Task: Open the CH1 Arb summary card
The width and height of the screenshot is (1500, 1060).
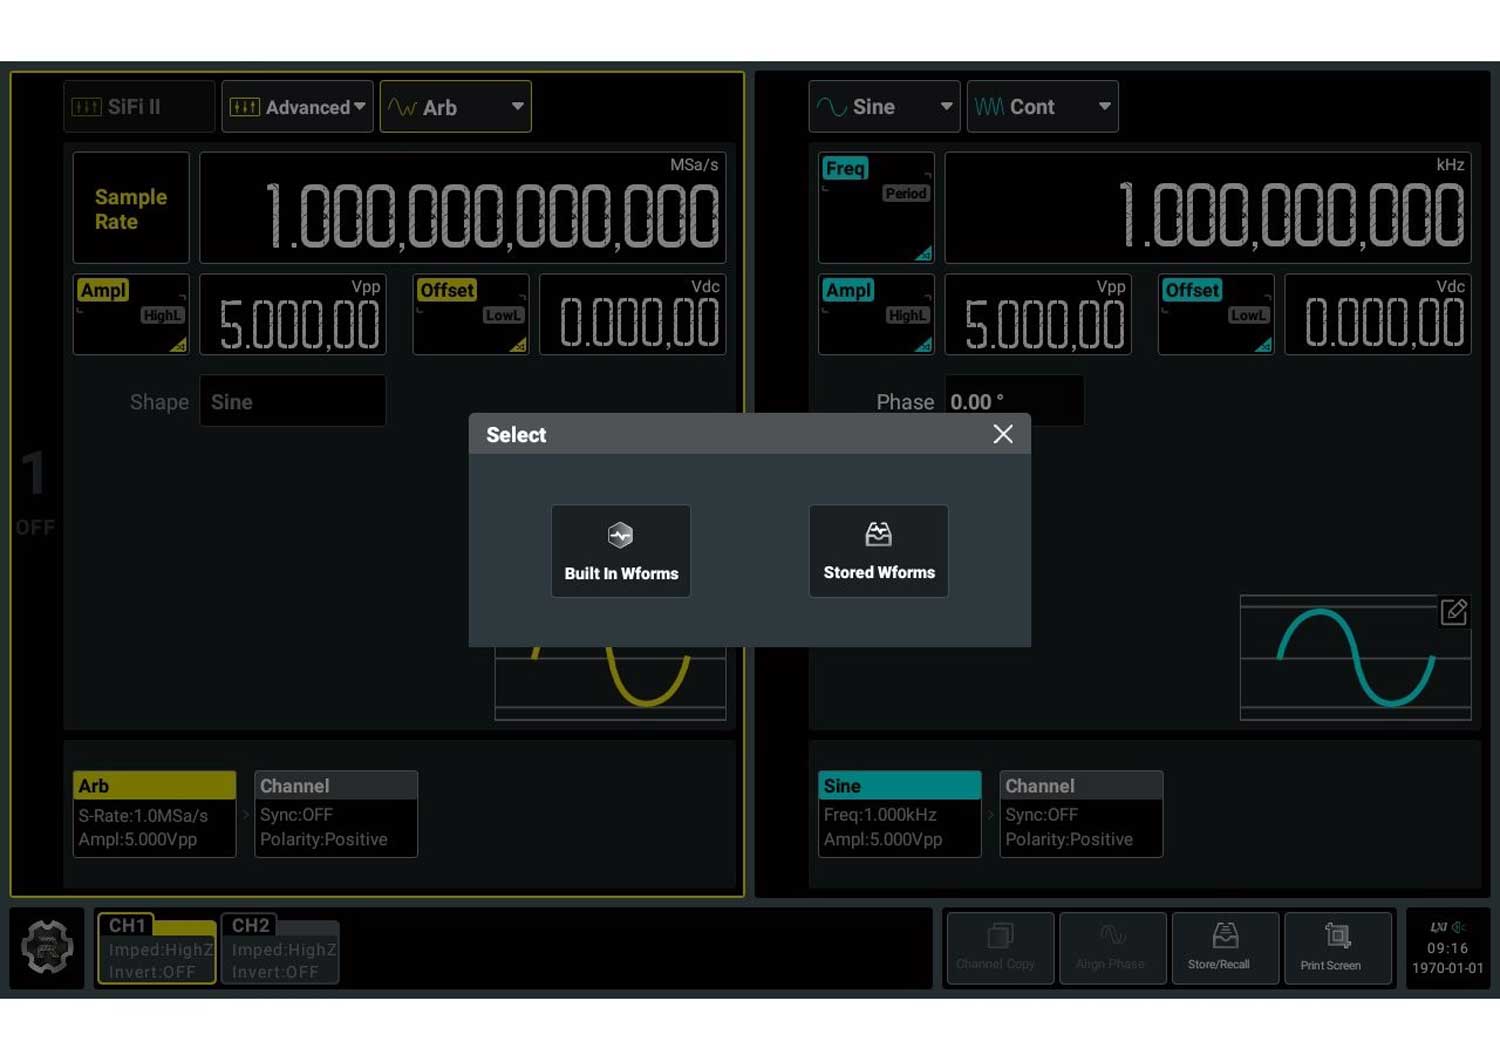Action: pyautogui.click(x=155, y=813)
